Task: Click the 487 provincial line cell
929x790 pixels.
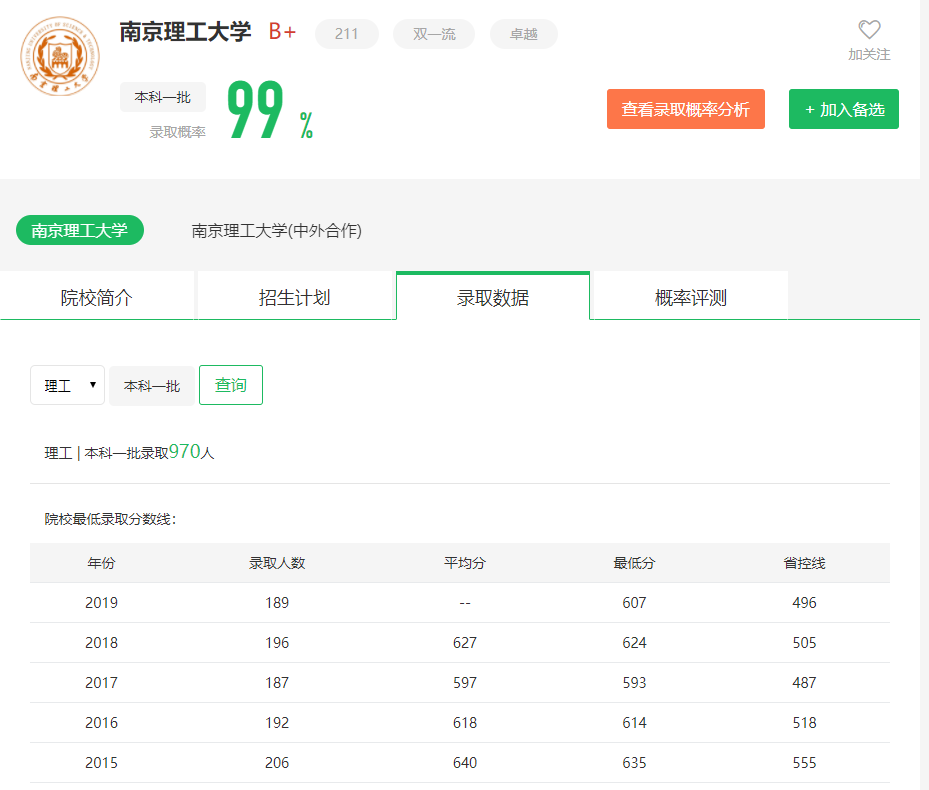Action: click(x=805, y=683)
